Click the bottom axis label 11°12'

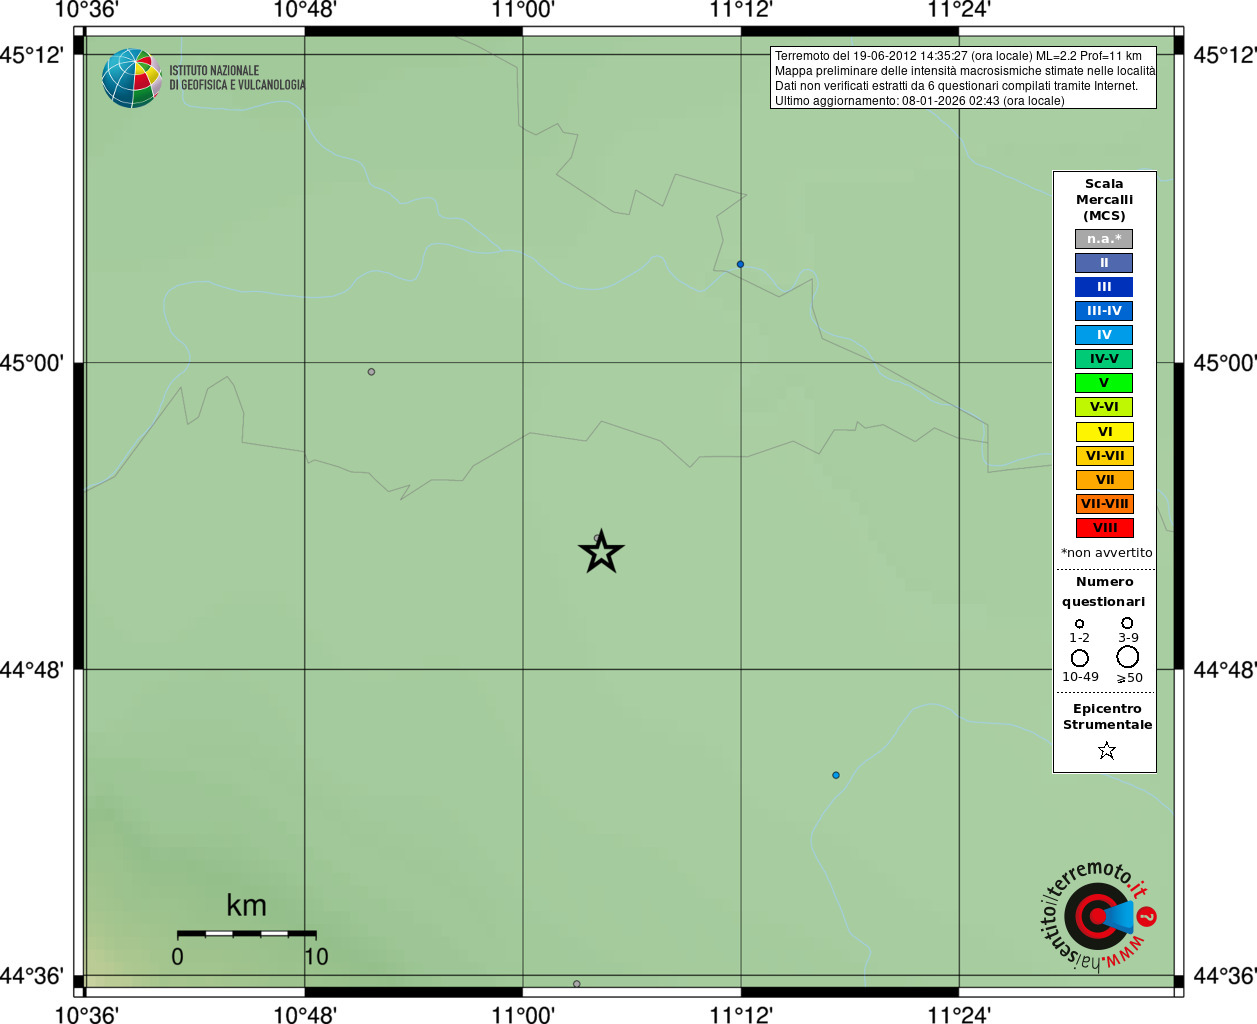click(741, 1014)
